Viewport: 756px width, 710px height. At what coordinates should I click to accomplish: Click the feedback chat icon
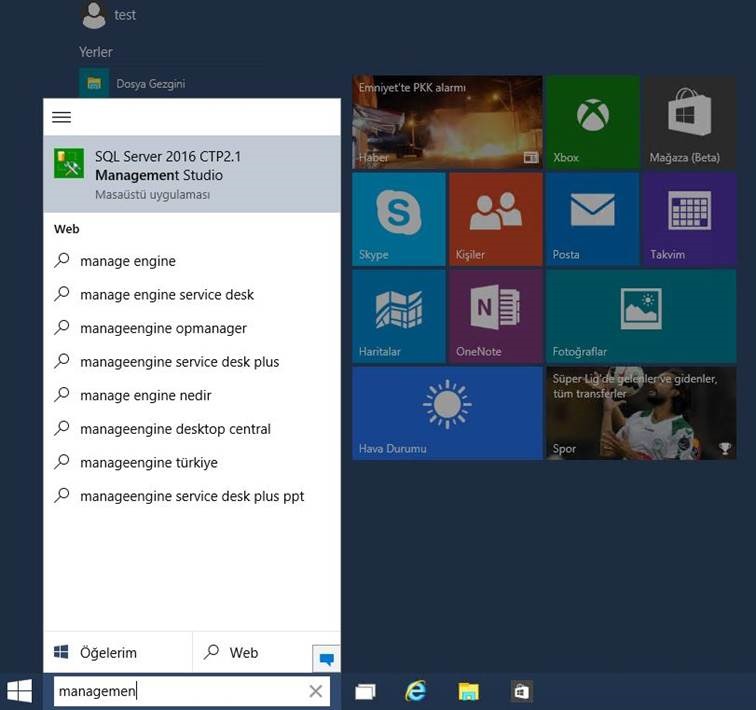tap(326, 658)
